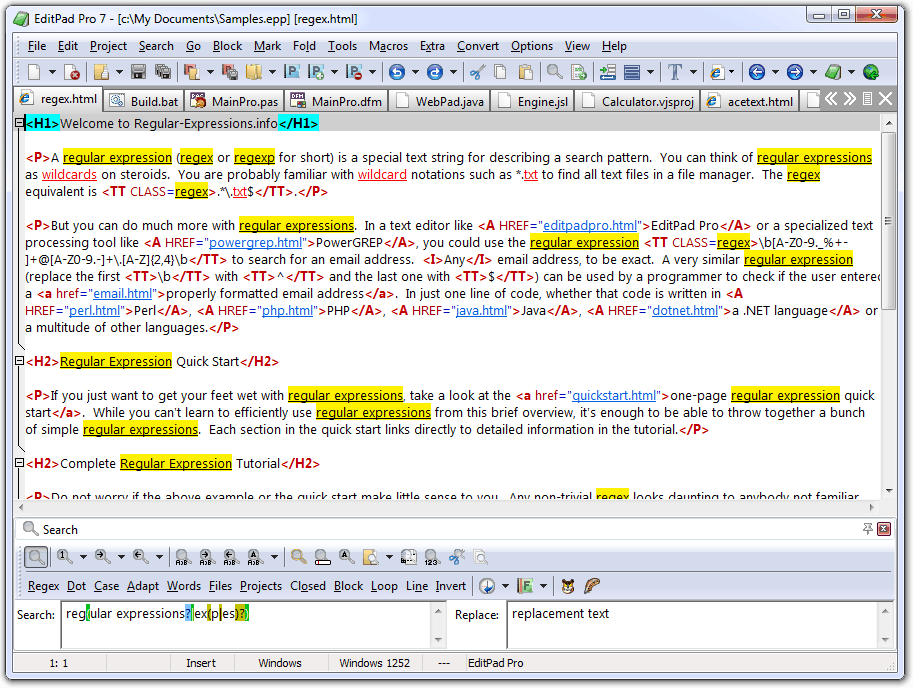Image resolution: width=913 pixels, height=688 pixels.
Task: Click the Count Matches 123 icon
Action: (x=431, y=557)
